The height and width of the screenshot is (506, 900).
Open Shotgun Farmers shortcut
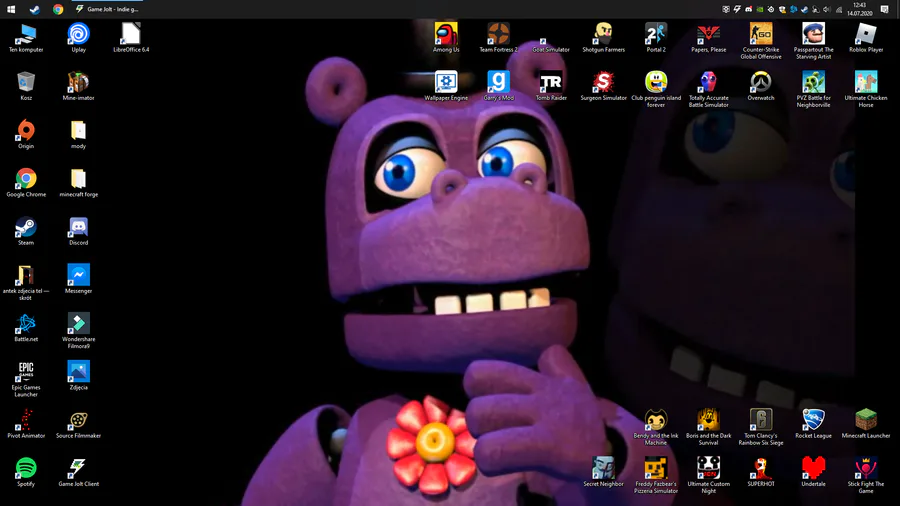(603, 38)
